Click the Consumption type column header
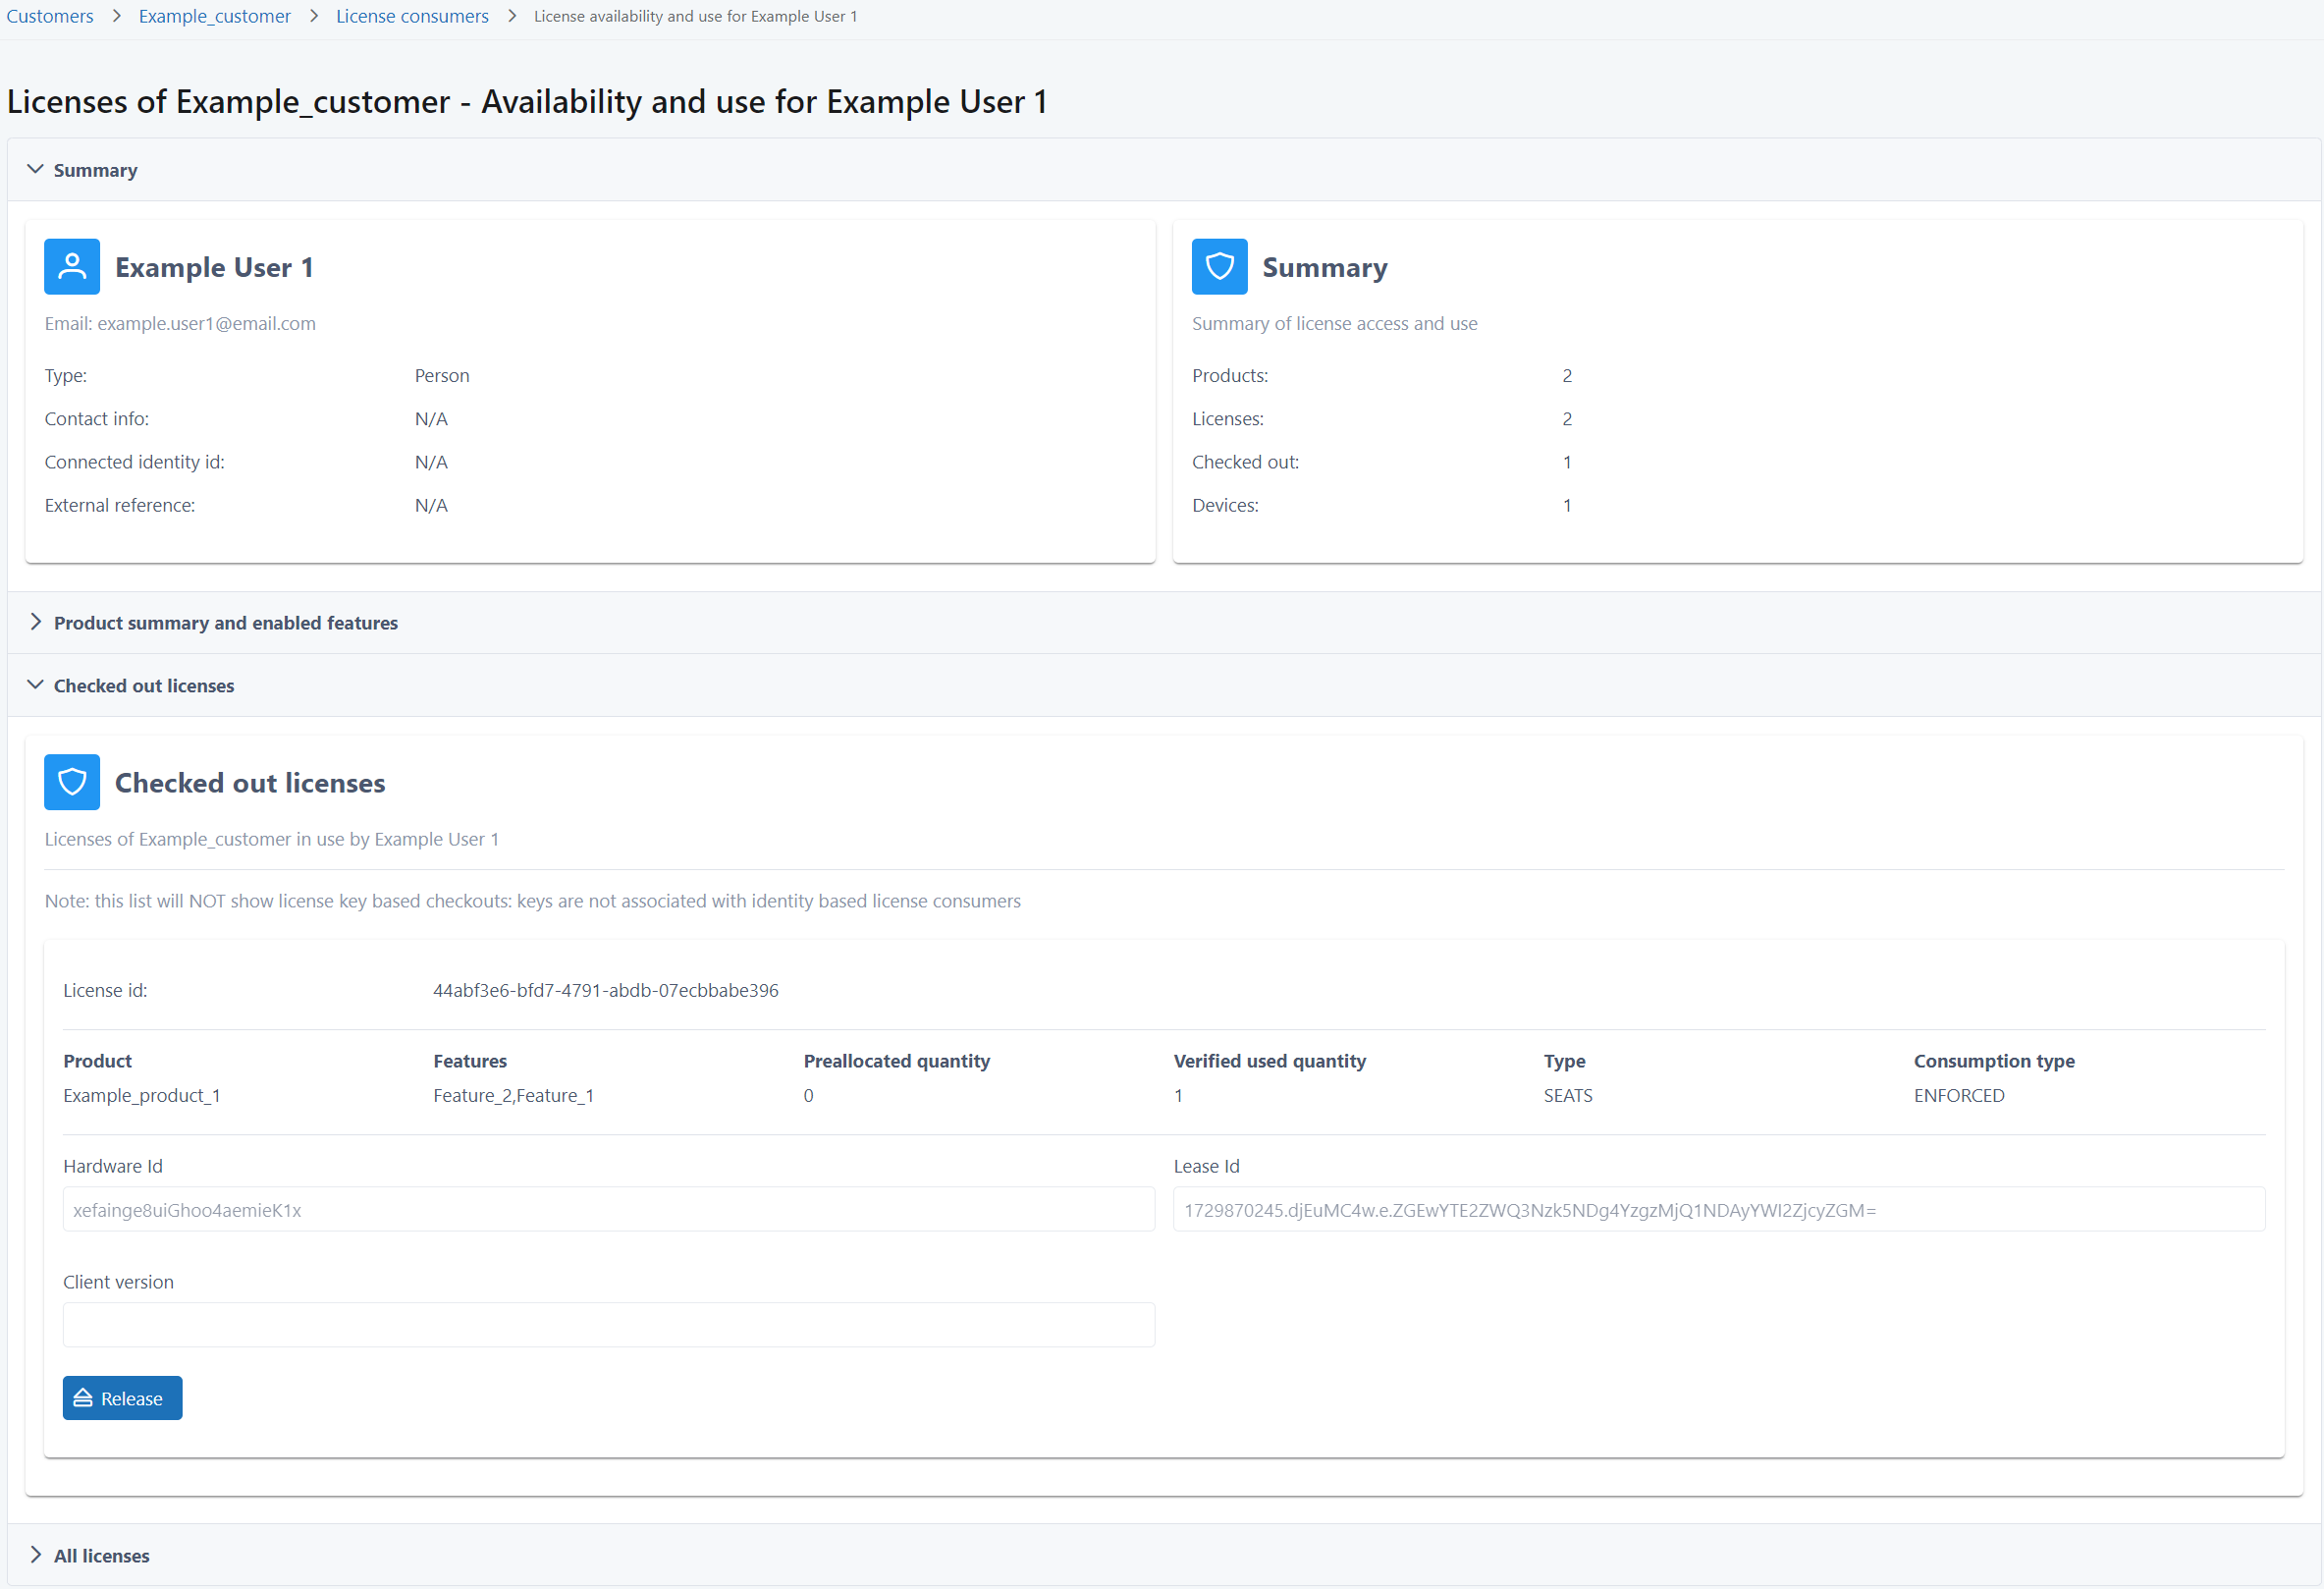The width and height of the screenshot is (2324, 1589). coord(1993,1061)
